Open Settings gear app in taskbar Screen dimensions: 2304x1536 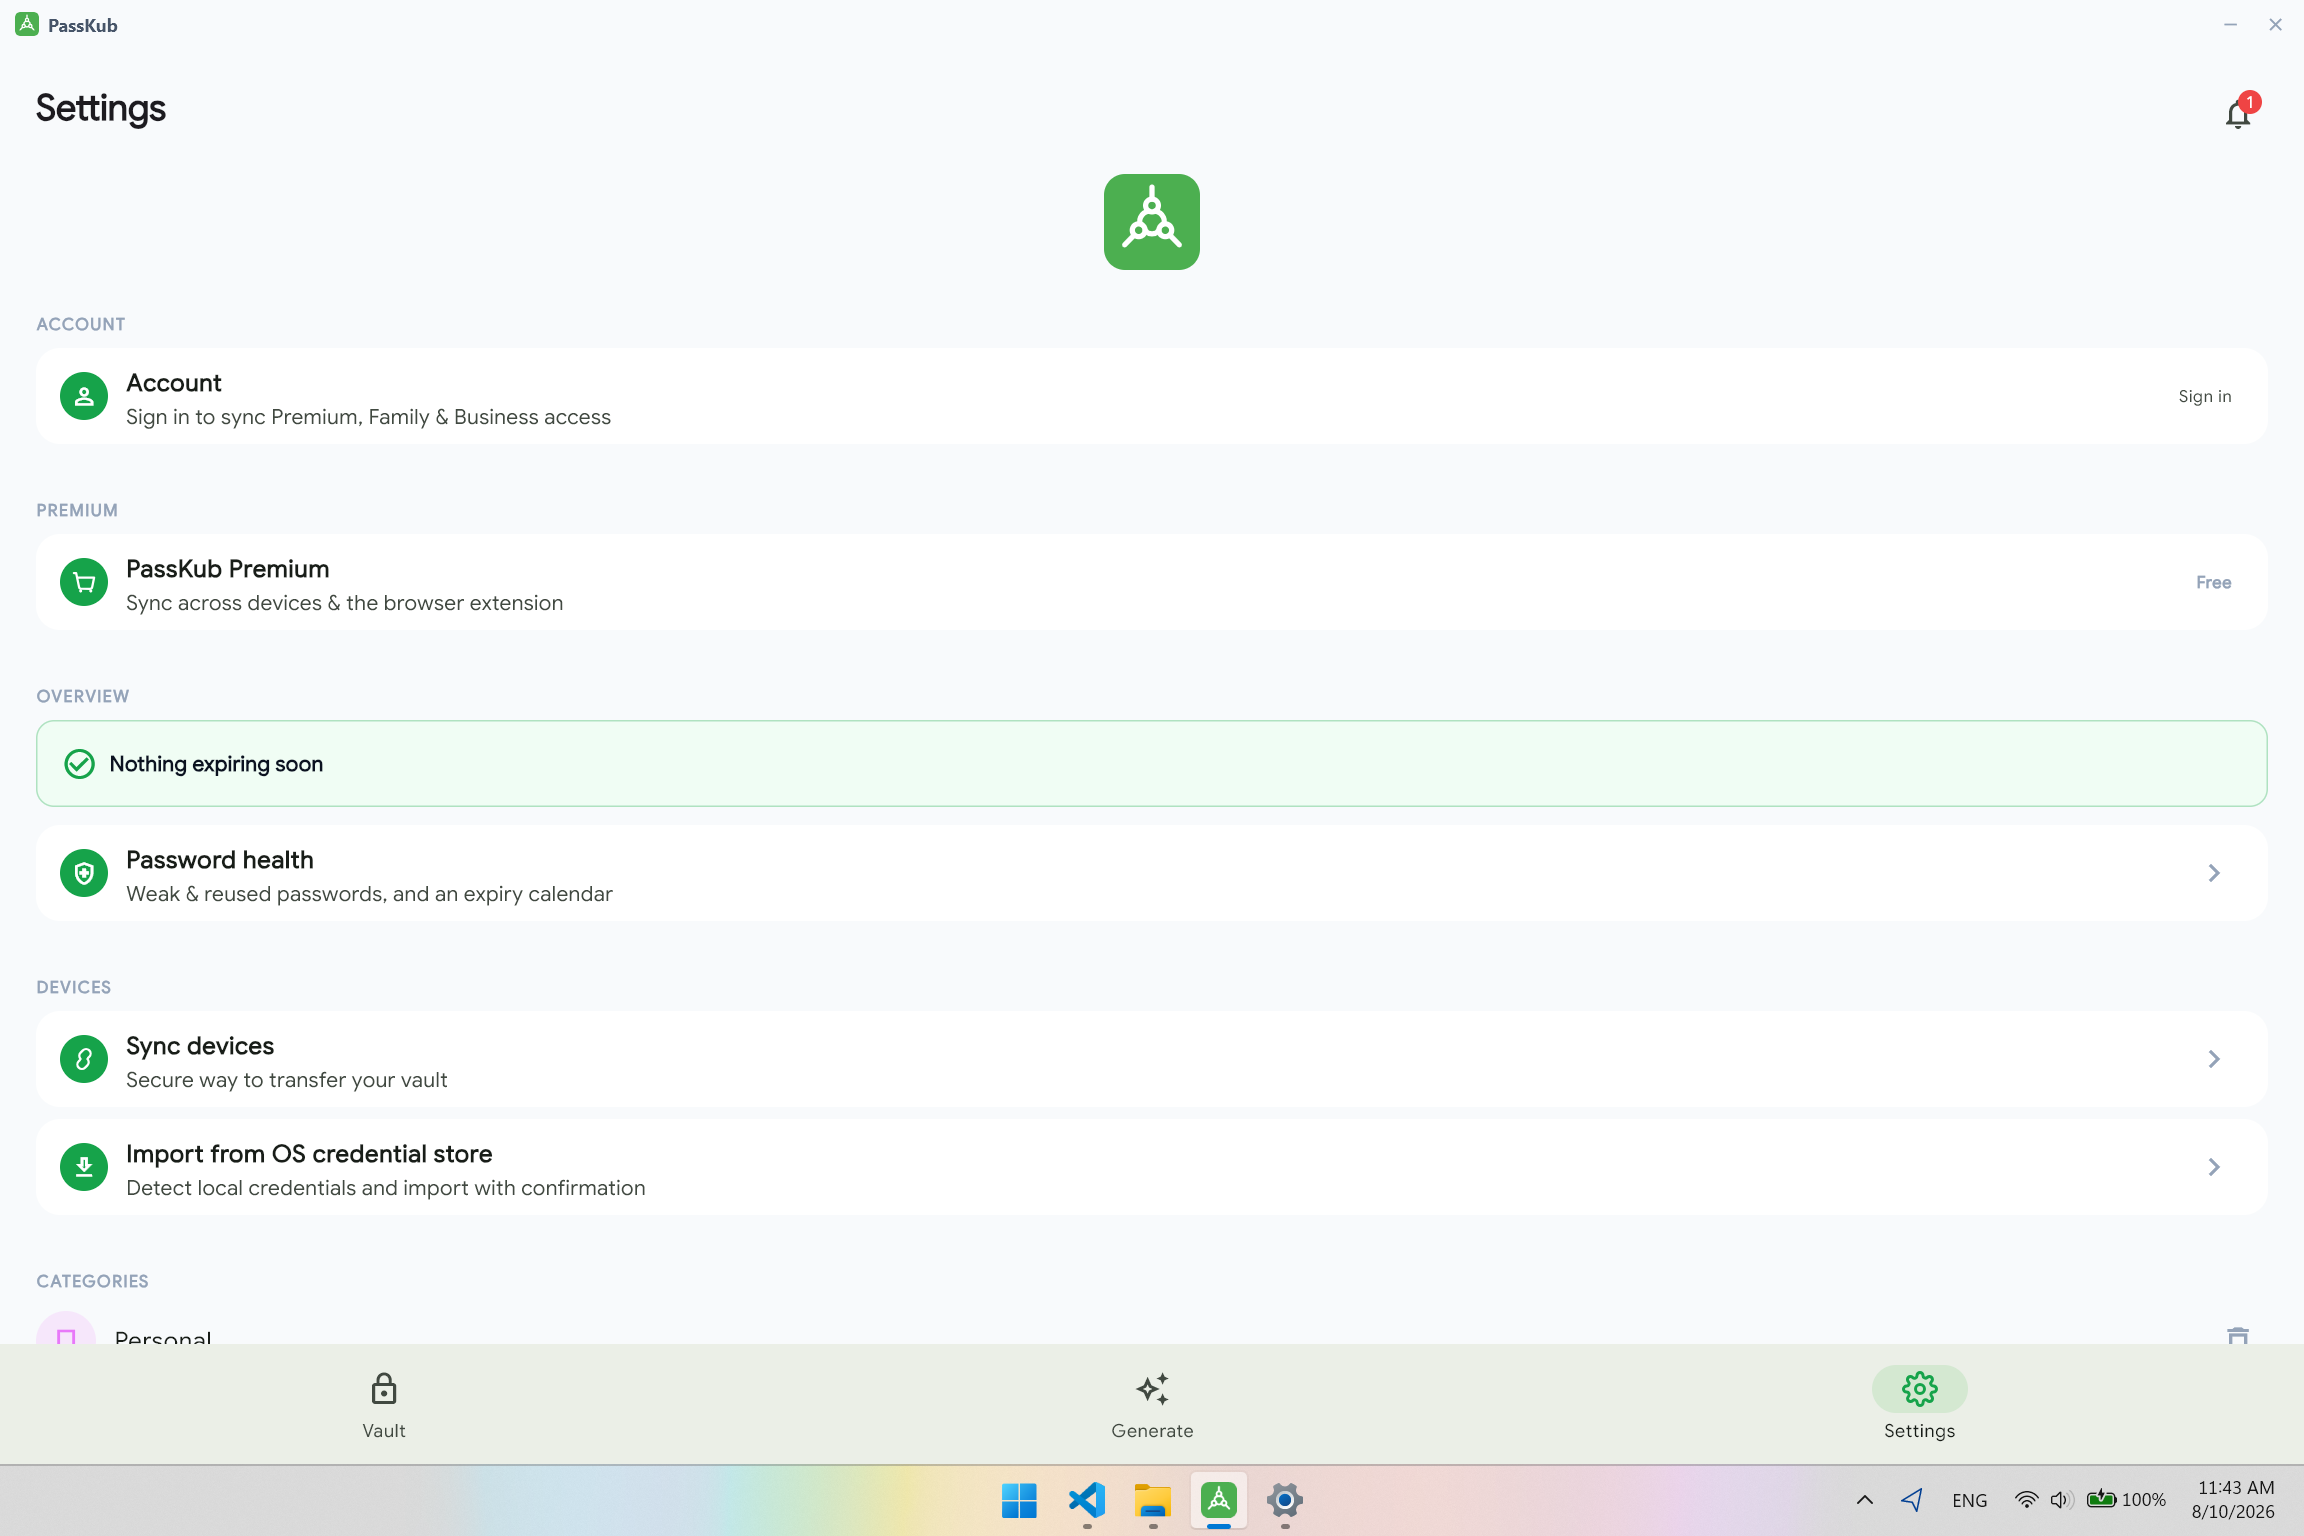coord(1285,1500)
